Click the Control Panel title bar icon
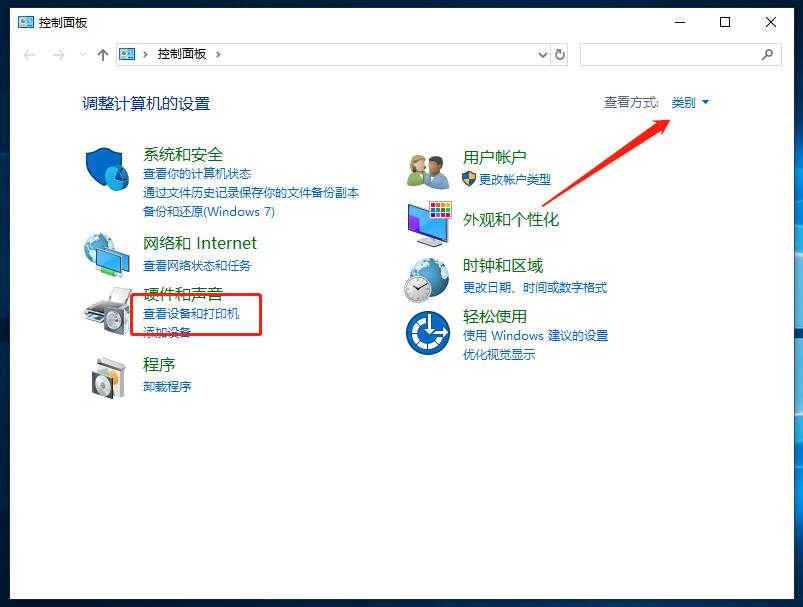The width and height of the screenshot is (803, 607). pyautogui.click(x=26, y=22)
